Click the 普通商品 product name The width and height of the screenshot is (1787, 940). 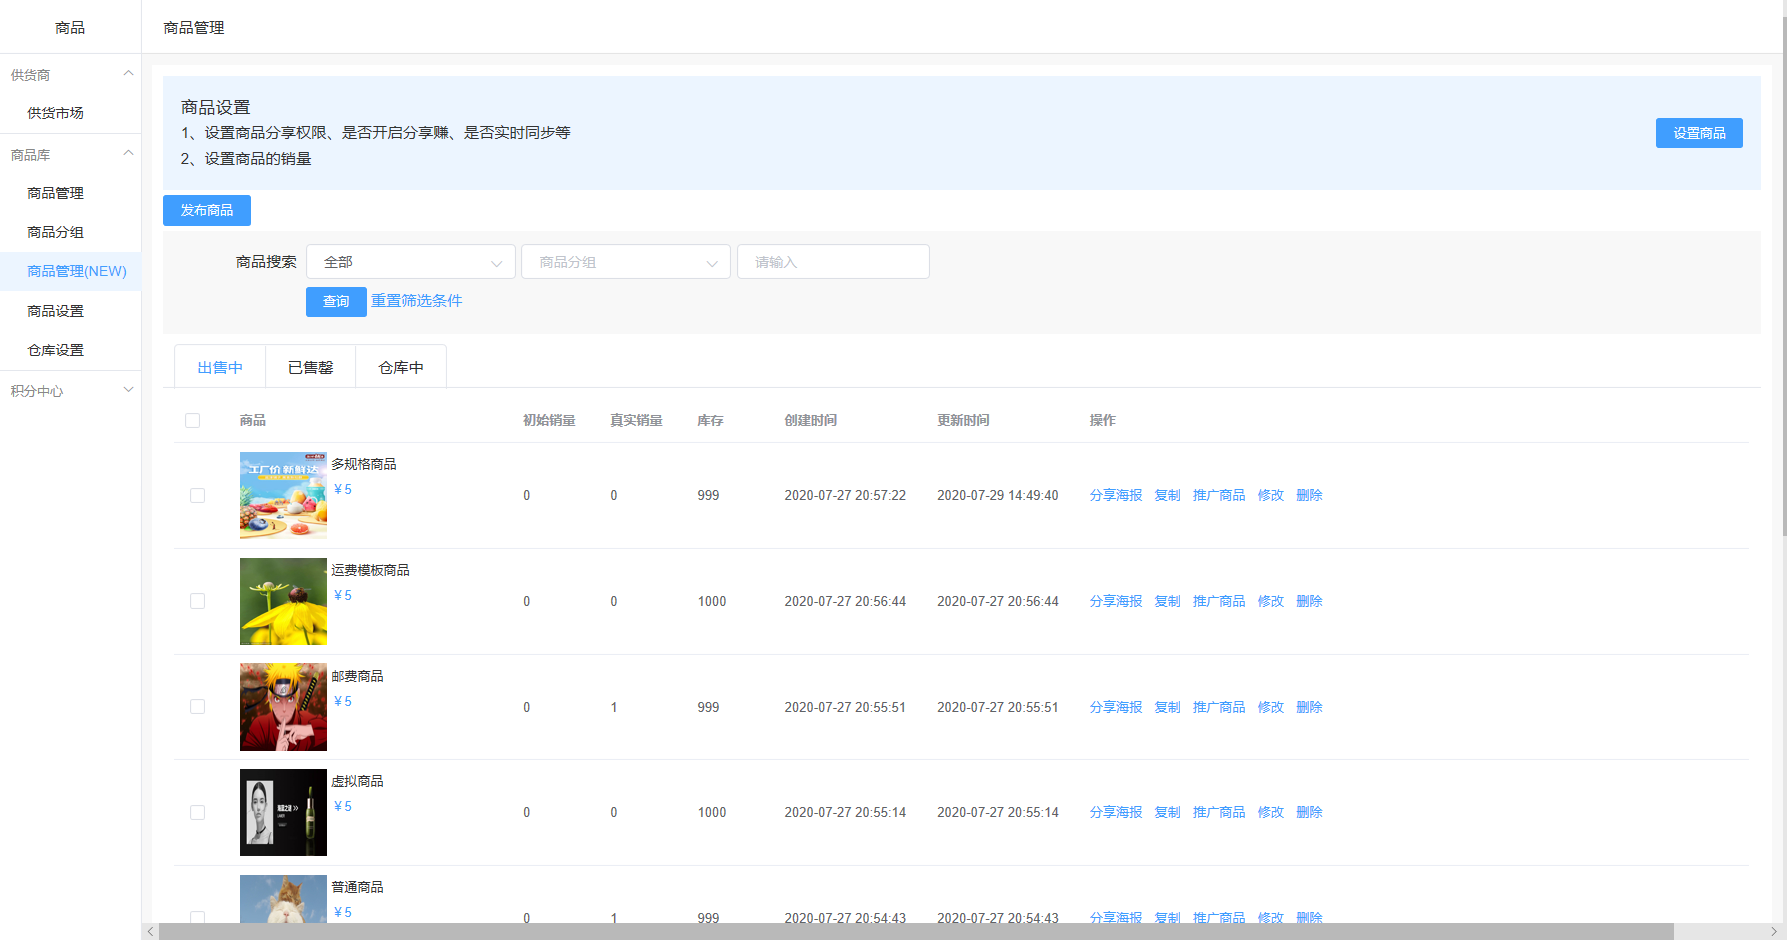click(357, 887)
